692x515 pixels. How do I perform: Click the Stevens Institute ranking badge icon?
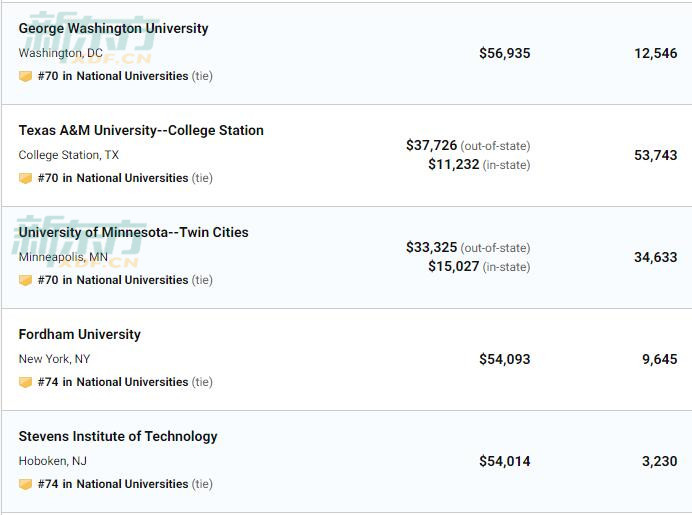click(x=25, y=484)
